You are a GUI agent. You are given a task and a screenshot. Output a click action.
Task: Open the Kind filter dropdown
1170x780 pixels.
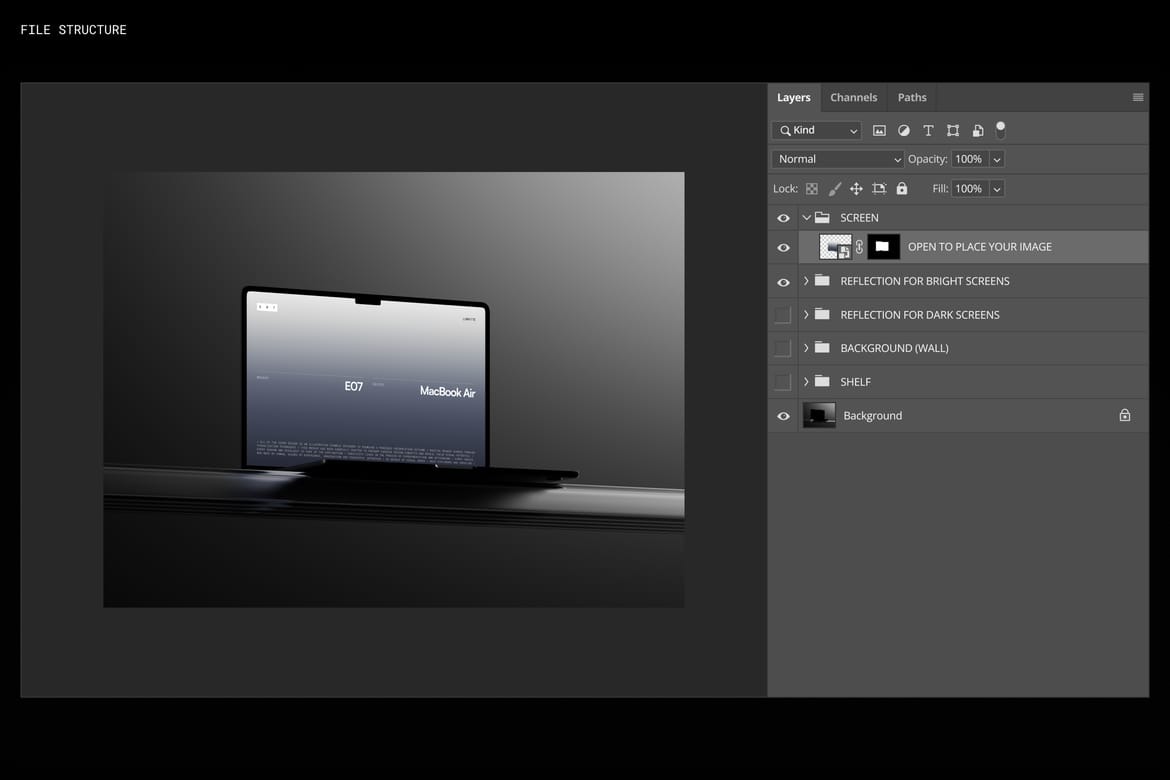tap(817, 131)
